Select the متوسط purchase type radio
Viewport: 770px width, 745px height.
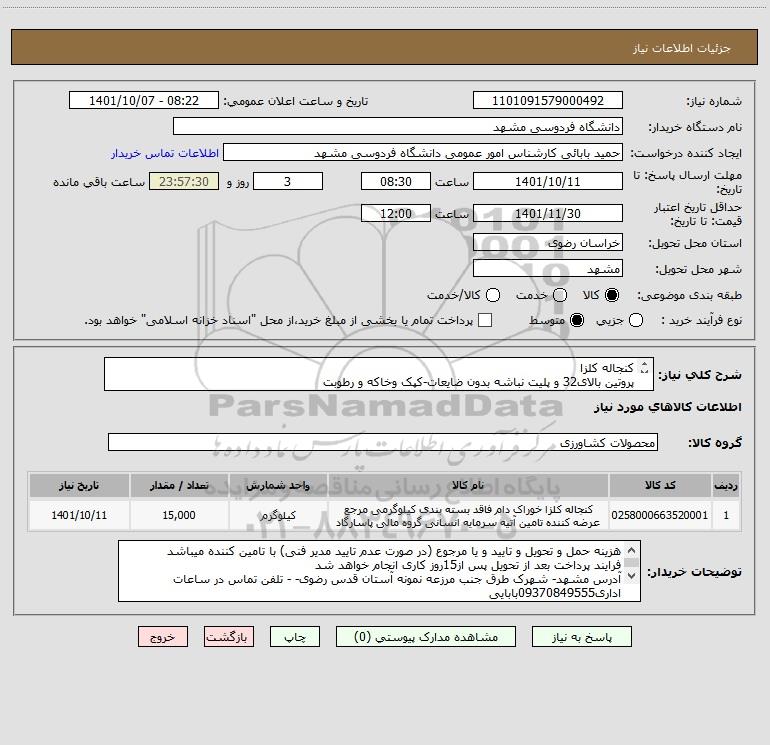pyautogui.click(x=577, y=320)
